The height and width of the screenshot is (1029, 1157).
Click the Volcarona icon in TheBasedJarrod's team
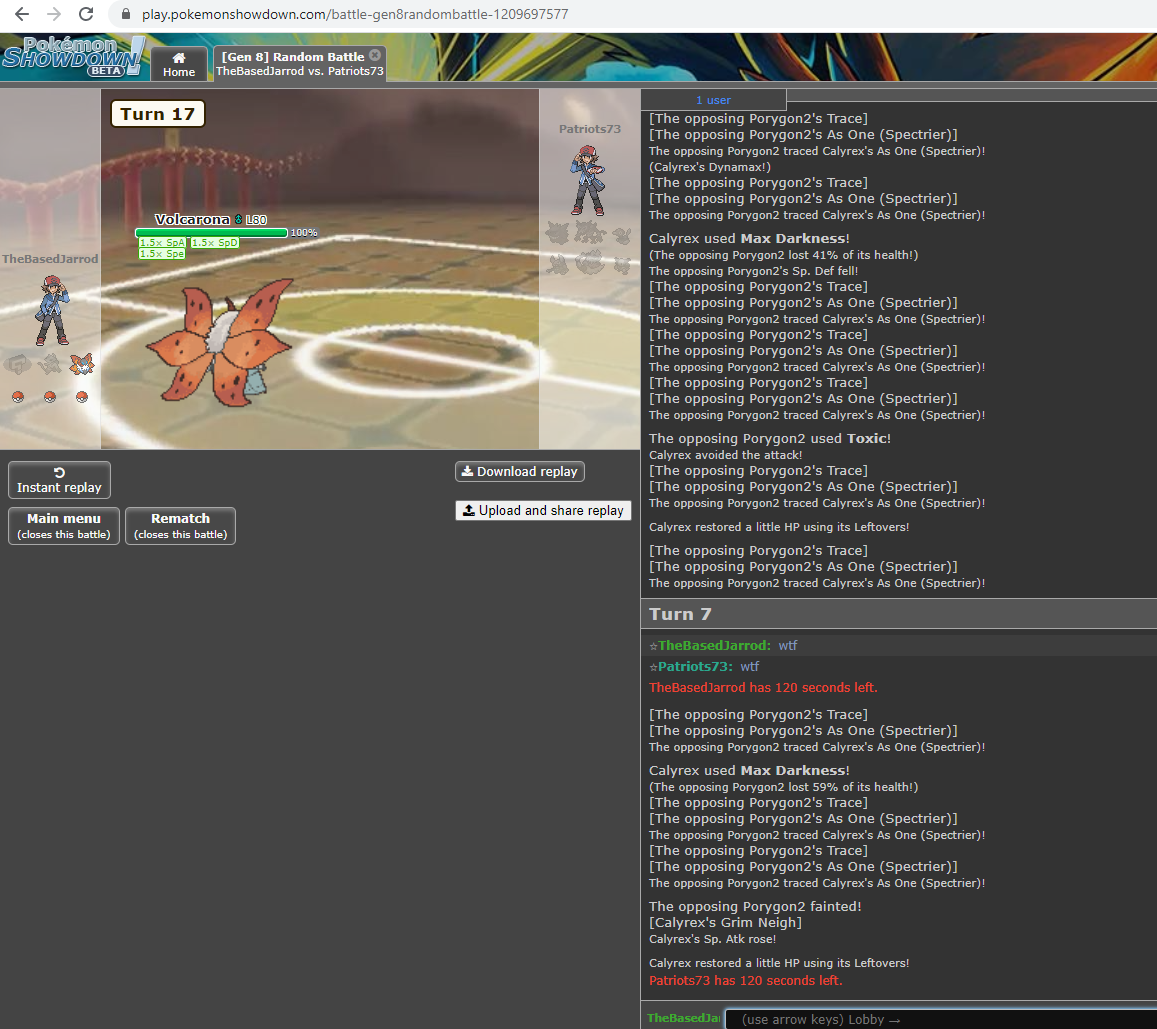pos(81,365)
